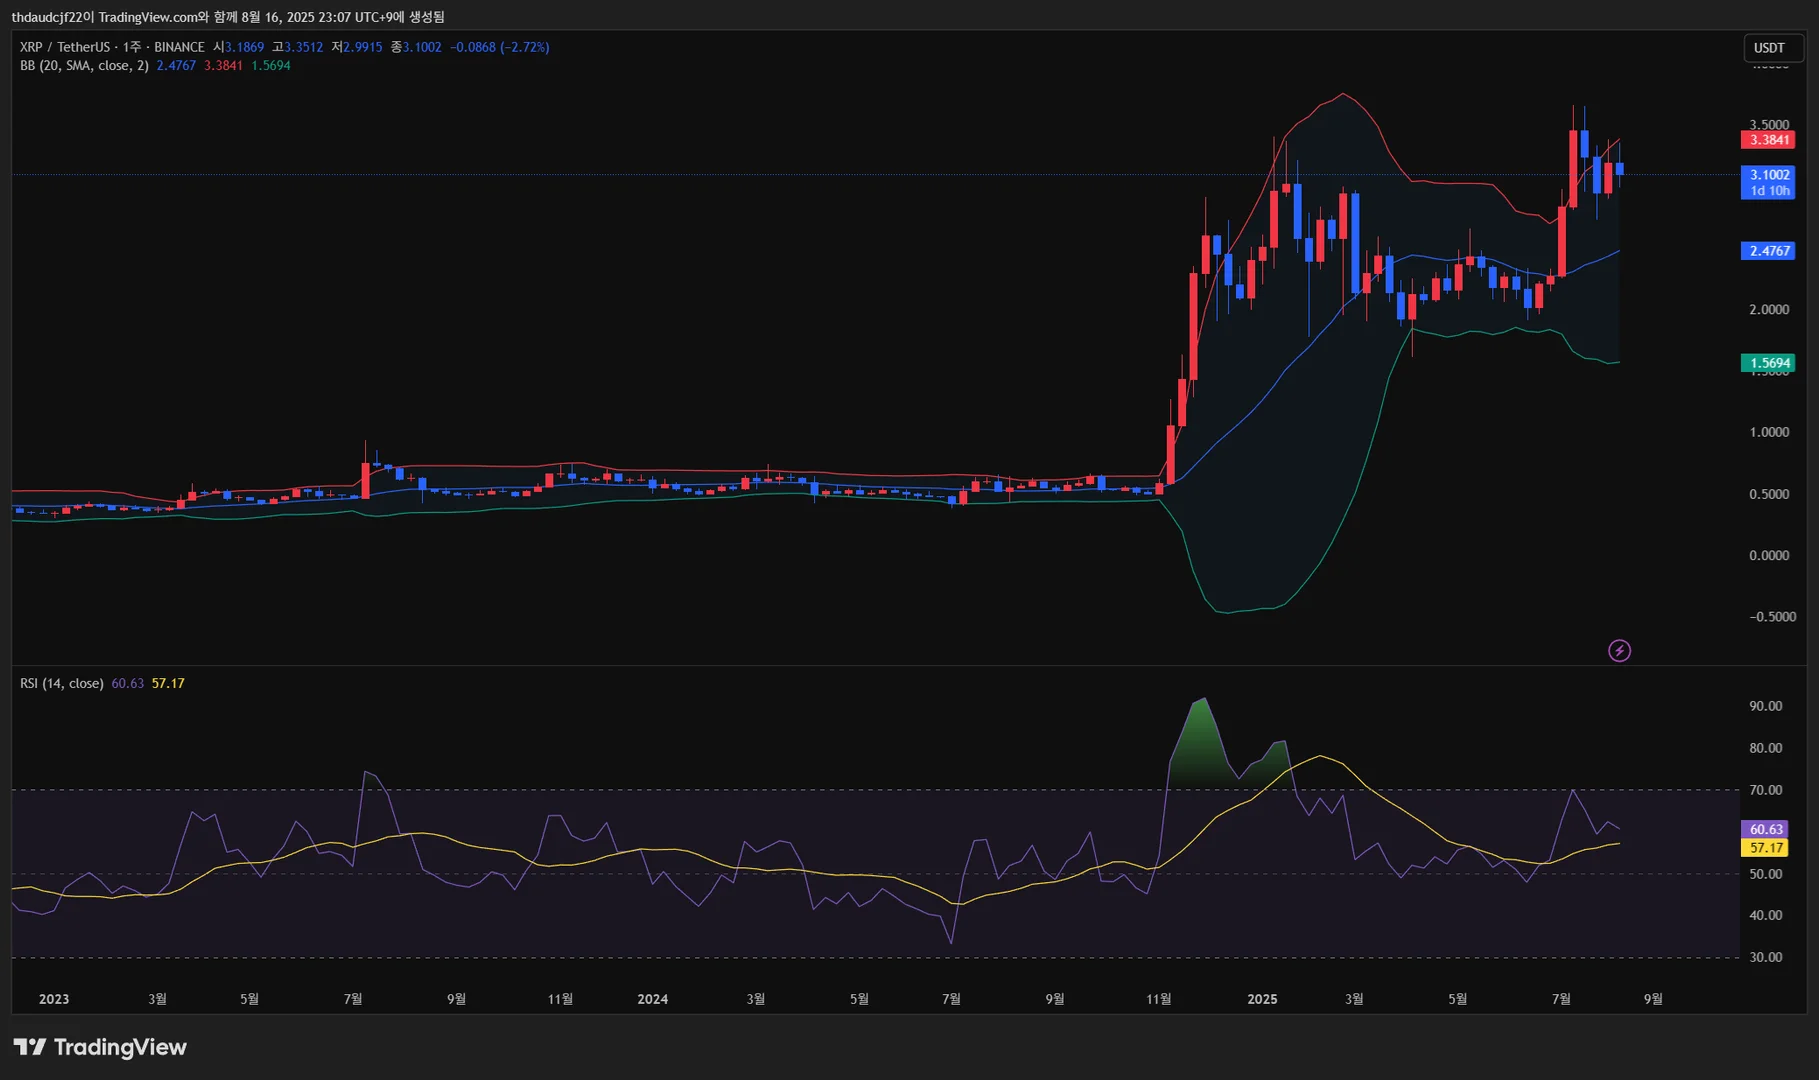This screenshot has height=1080, width=1819.
Task: Click the 2025 label on the time axis
Action: click(x=1262, y=999)
